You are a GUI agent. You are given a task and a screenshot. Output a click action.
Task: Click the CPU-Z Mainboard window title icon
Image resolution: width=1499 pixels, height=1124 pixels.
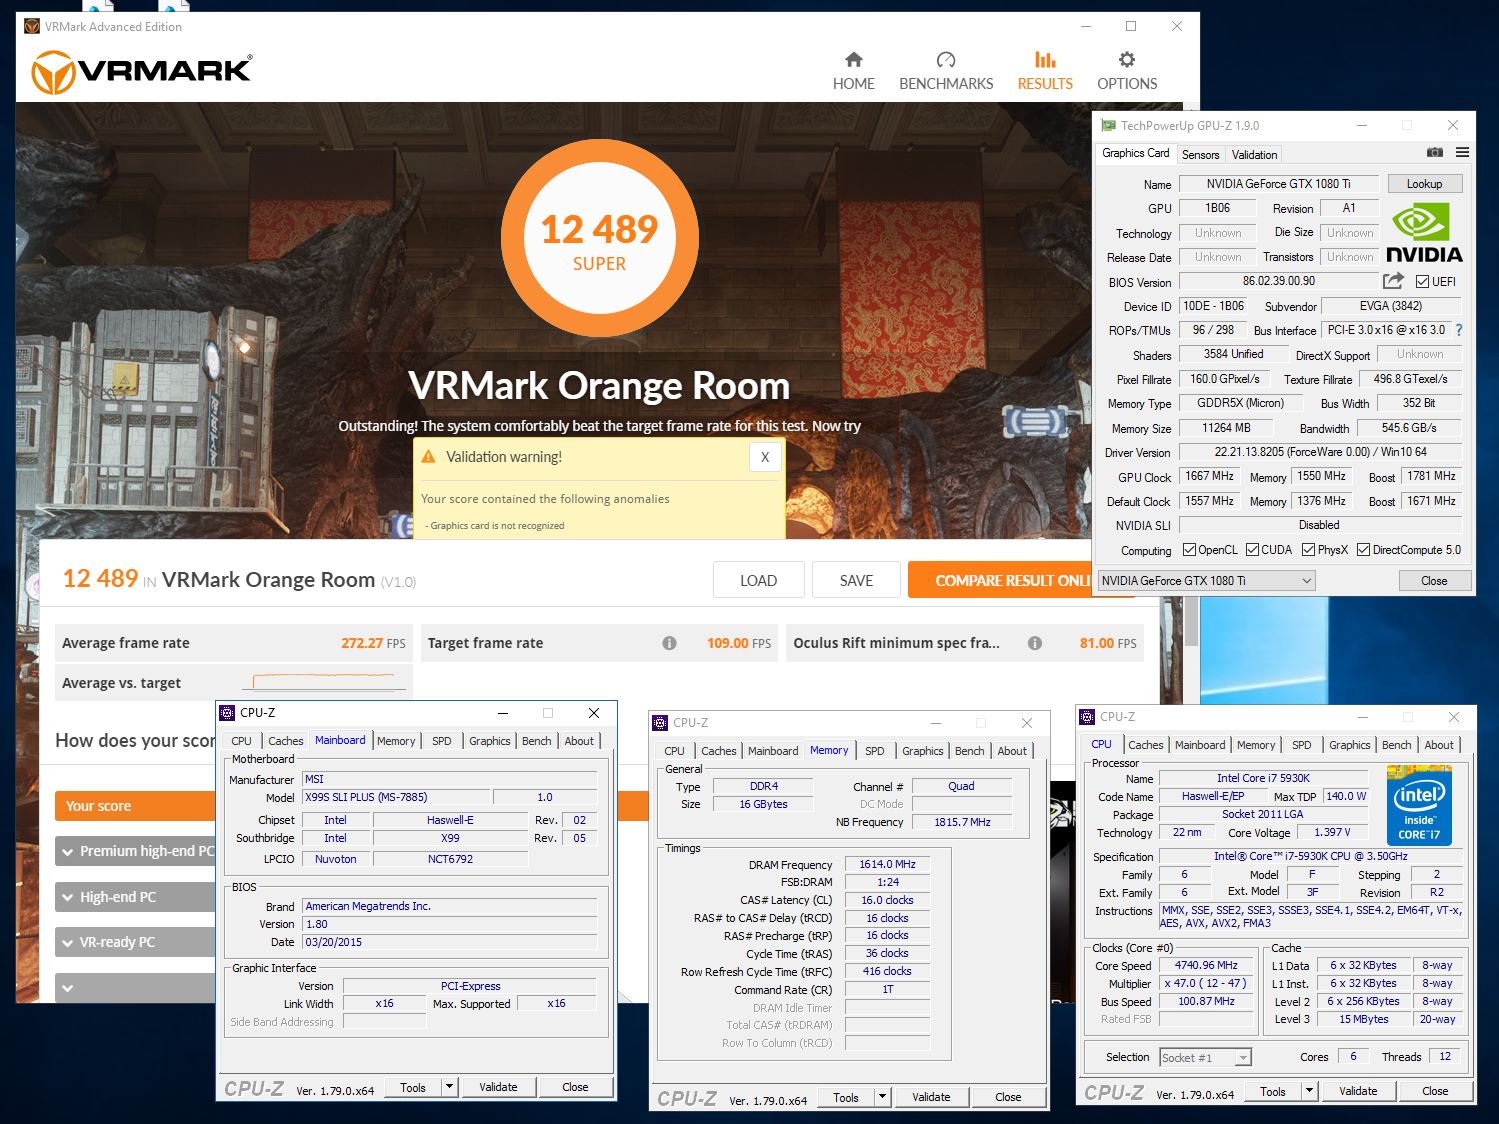(x=227, y=713)
